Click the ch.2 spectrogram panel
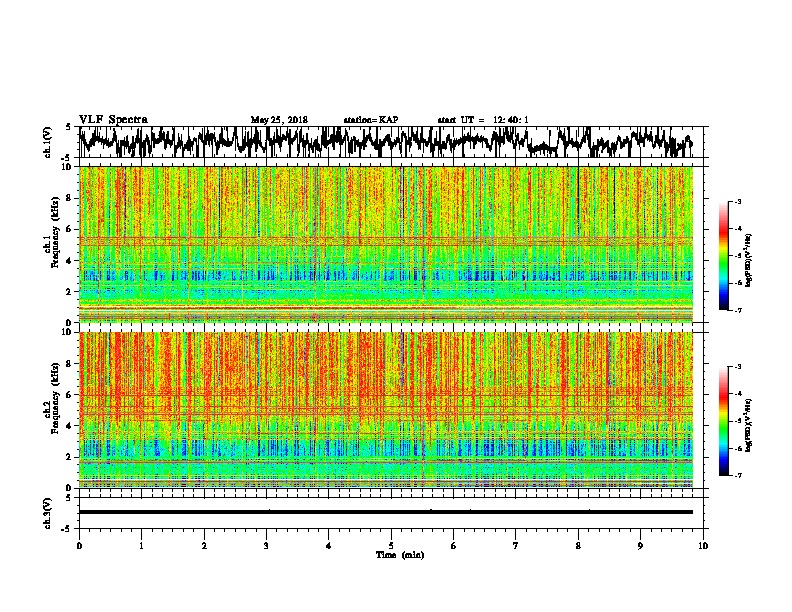792x612 pixels. click(386, 410)
